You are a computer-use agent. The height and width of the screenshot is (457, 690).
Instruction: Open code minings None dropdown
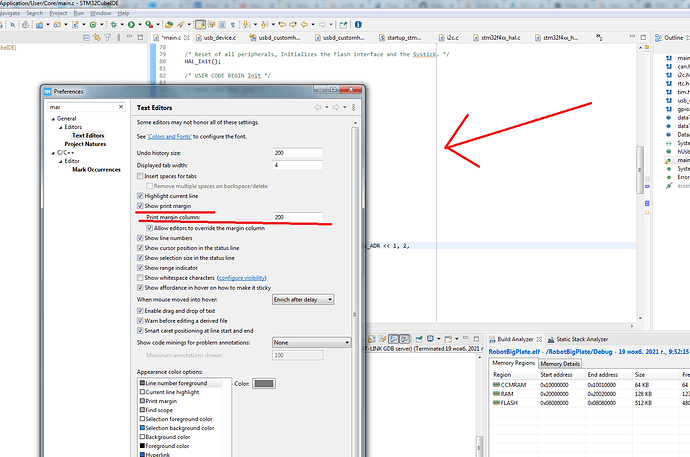pyautogui.click(x=311, y=342)
